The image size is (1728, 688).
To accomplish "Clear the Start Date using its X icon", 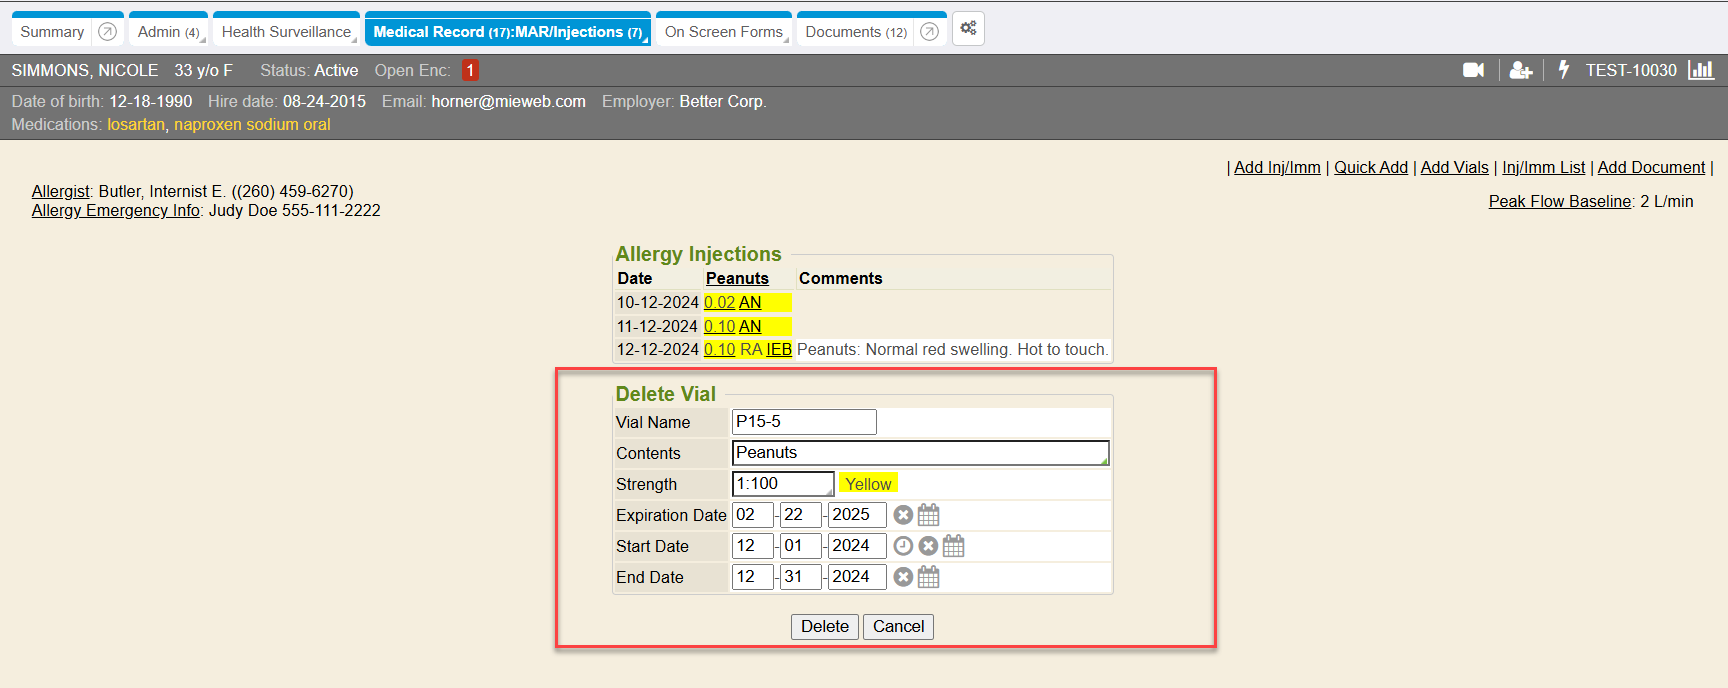I will [928, 546].
